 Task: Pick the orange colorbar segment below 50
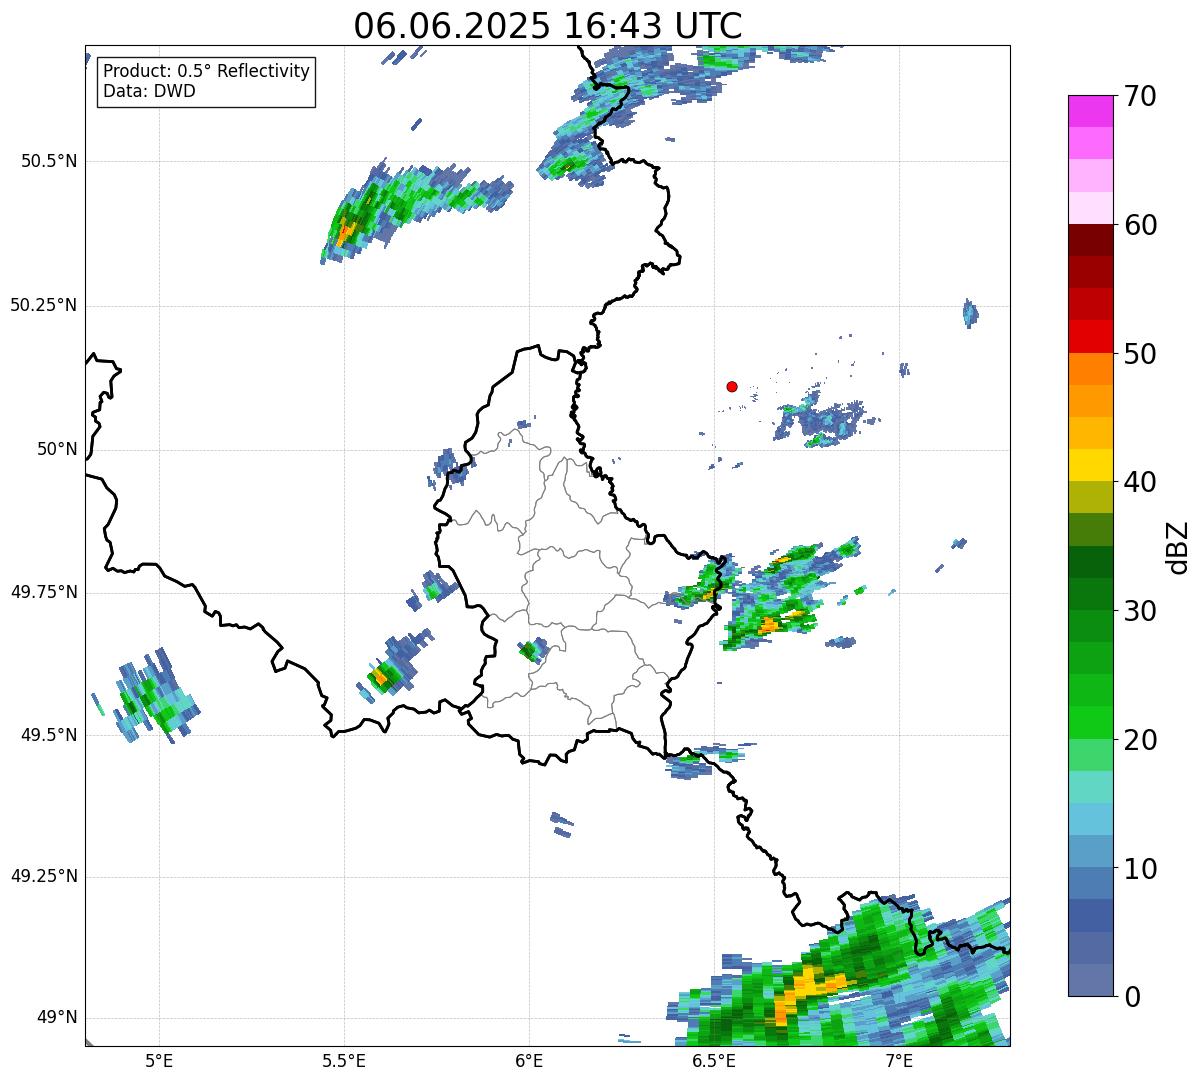[x=1090, y=369]
